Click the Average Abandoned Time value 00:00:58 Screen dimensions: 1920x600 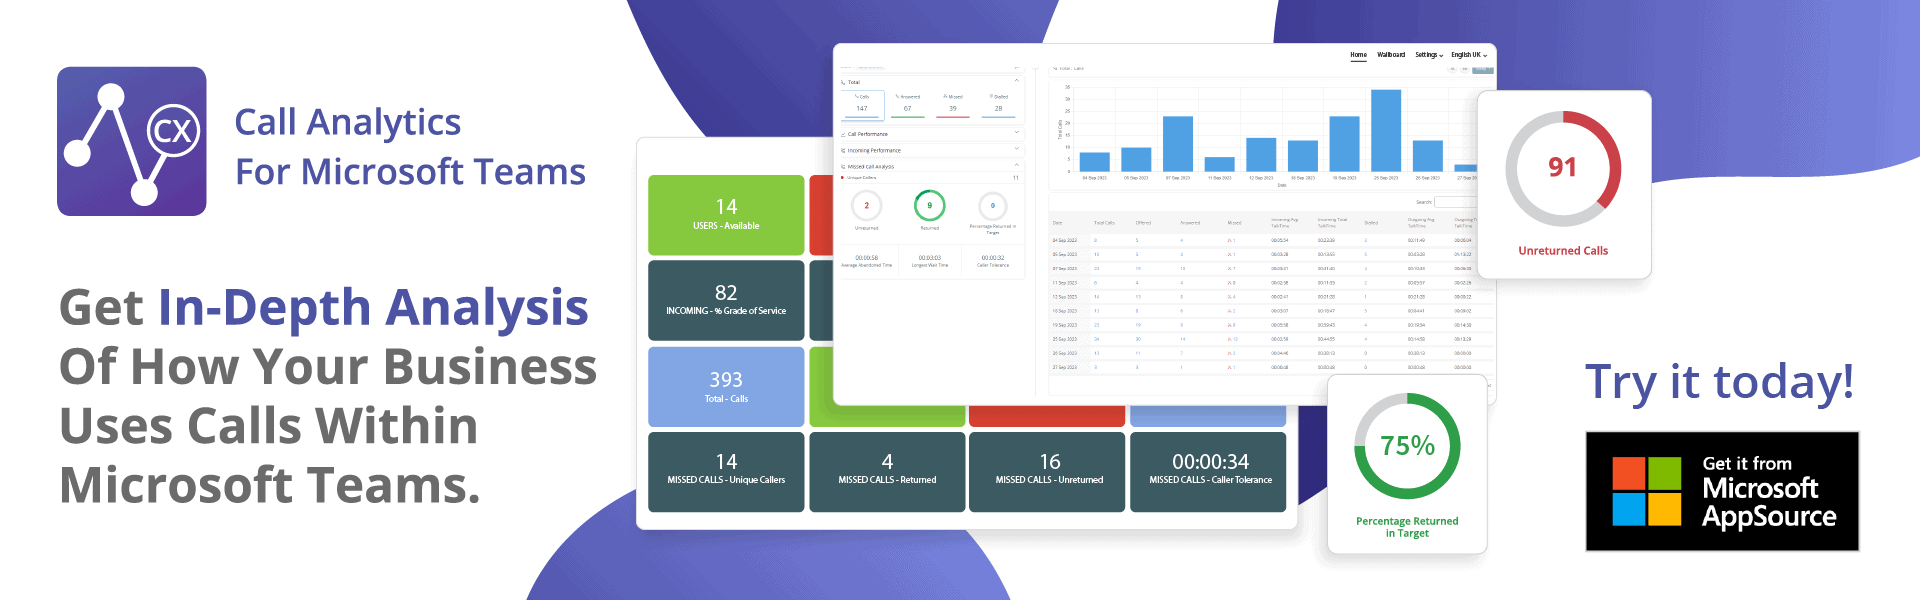(x=866, y=258)
